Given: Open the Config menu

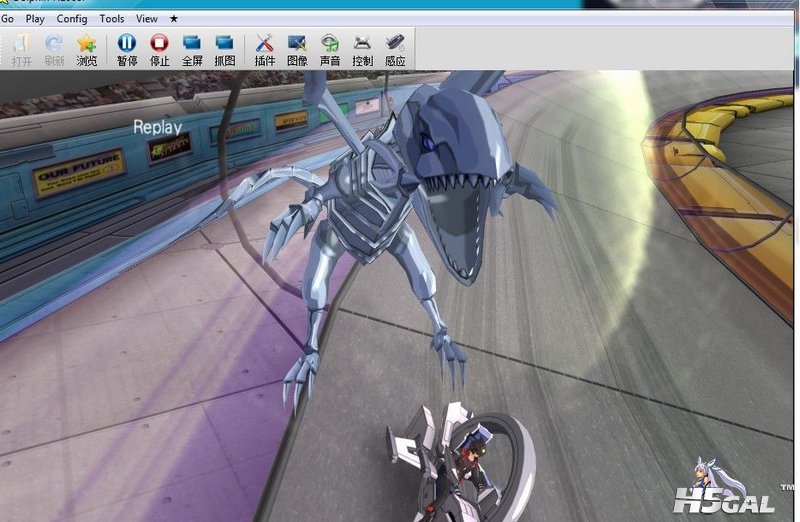Looking at the screenshot, I should coord(72,19).
